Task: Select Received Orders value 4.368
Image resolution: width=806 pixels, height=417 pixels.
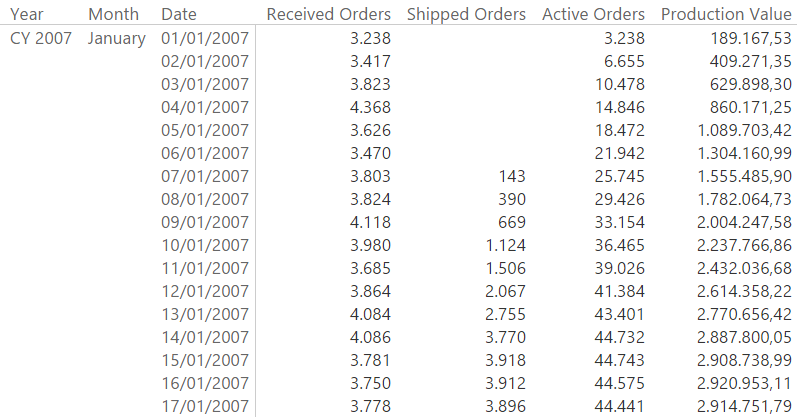Action: 370,107
